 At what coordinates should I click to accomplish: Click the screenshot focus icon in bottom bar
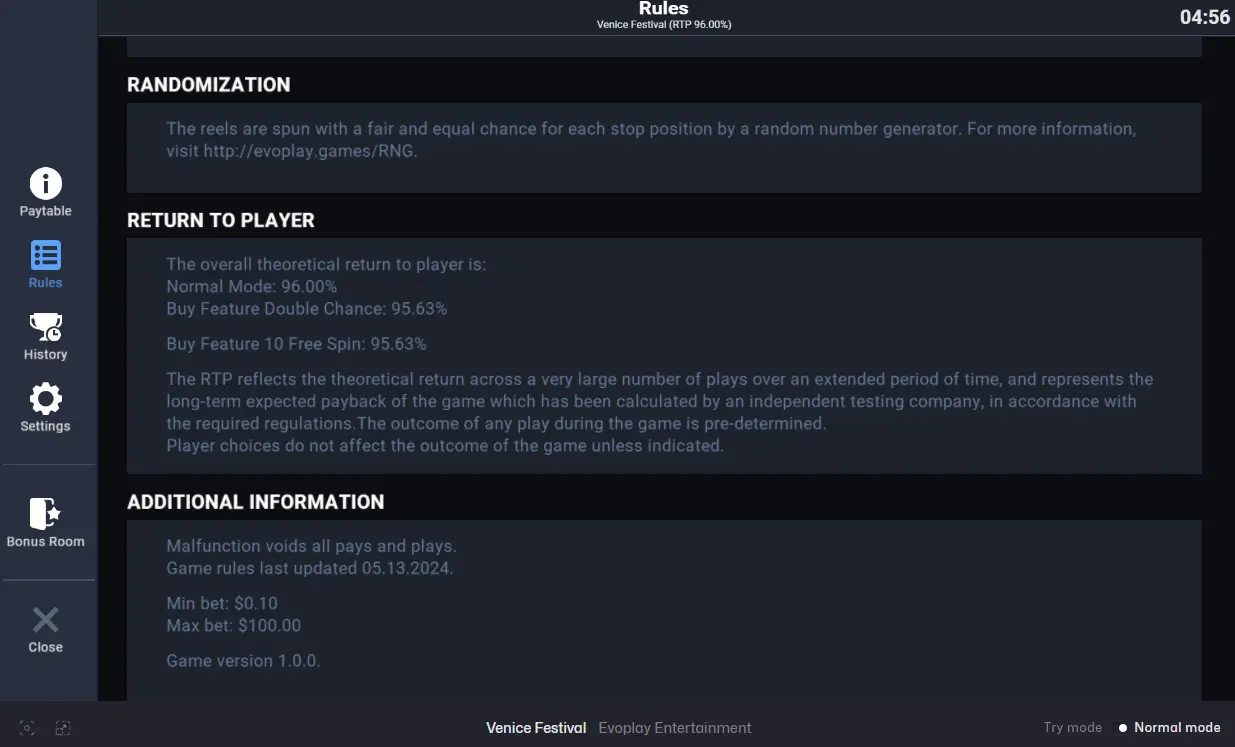click(x=28, y=728)
